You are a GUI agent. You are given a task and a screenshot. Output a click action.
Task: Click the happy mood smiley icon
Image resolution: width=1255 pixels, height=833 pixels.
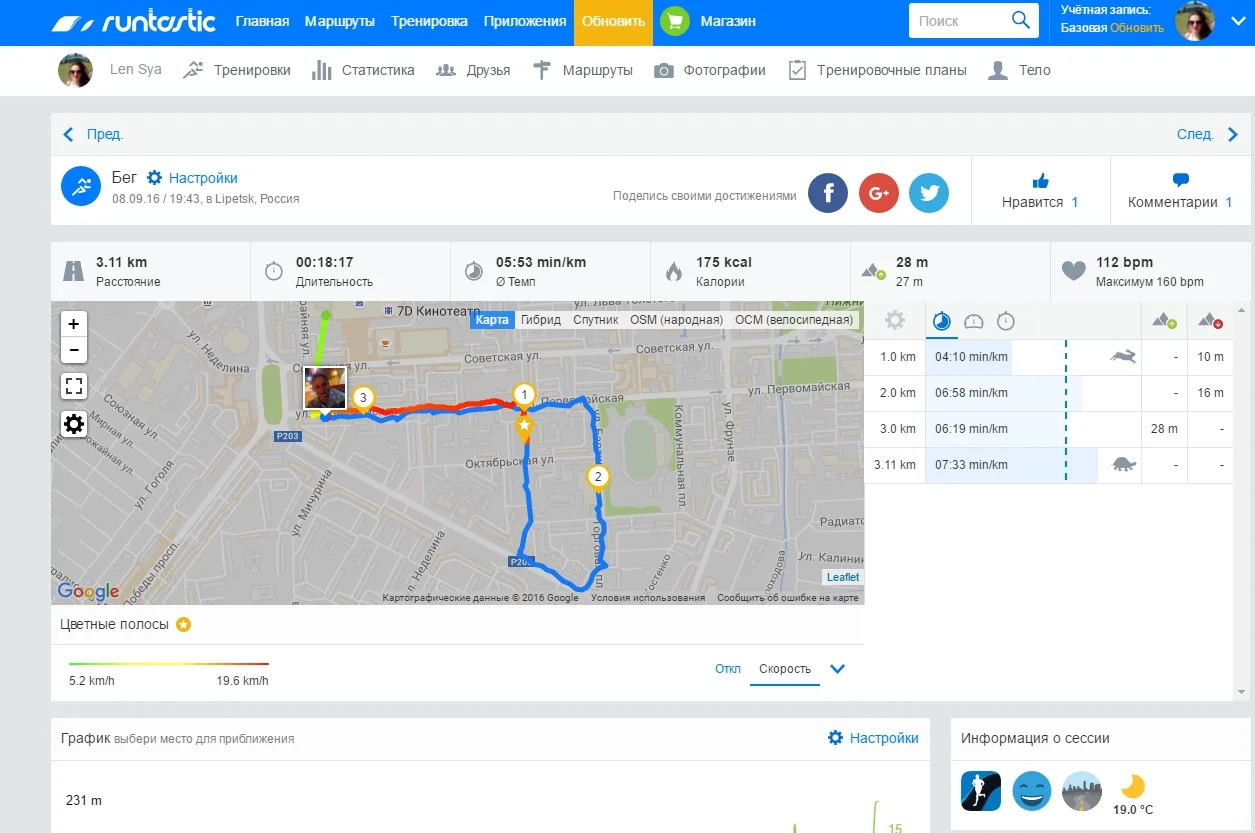tap(1032, 791)
